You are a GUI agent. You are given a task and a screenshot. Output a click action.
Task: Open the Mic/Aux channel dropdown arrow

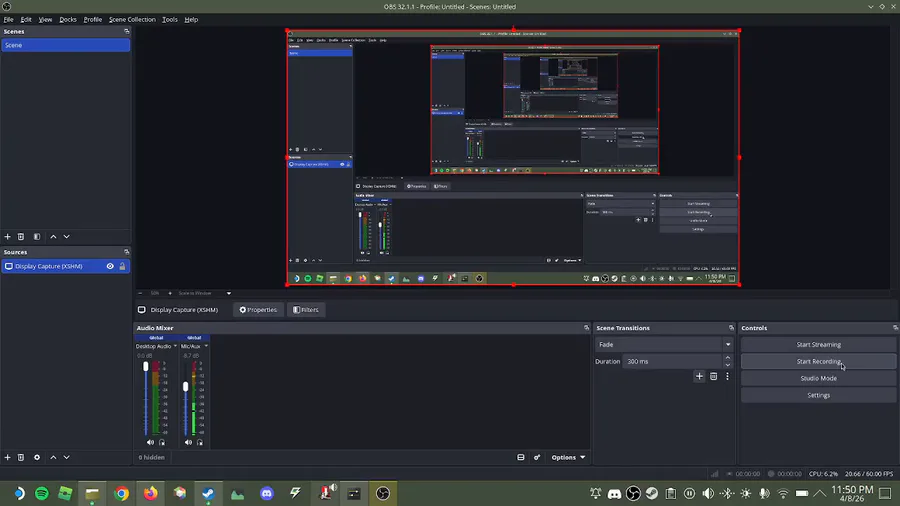206,346
